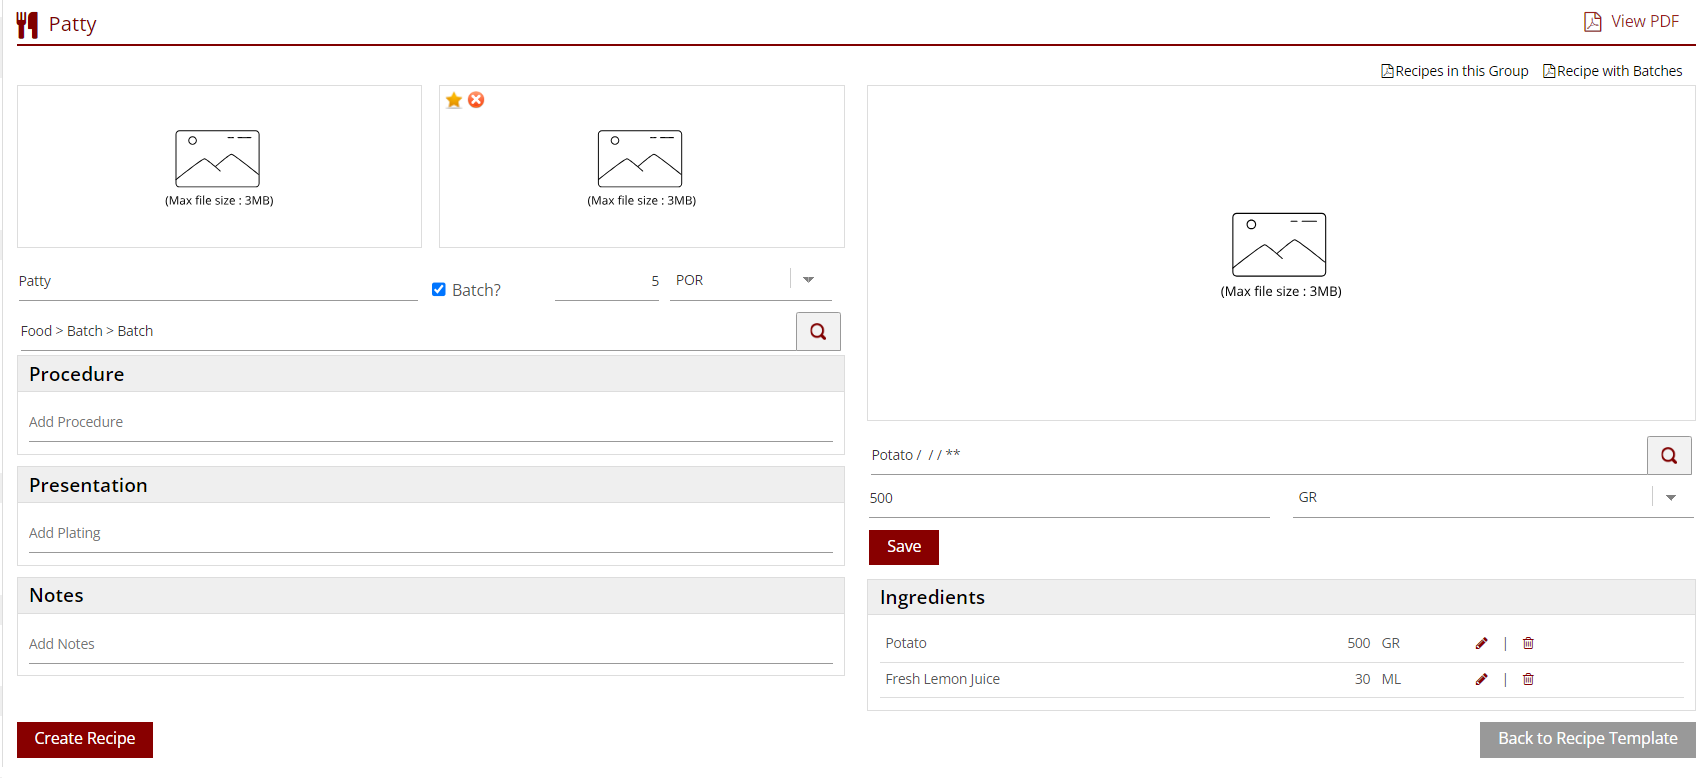
Task: Uncheck the Batch? checkbox
Action: pyautogui.click(x=439, y=290)
